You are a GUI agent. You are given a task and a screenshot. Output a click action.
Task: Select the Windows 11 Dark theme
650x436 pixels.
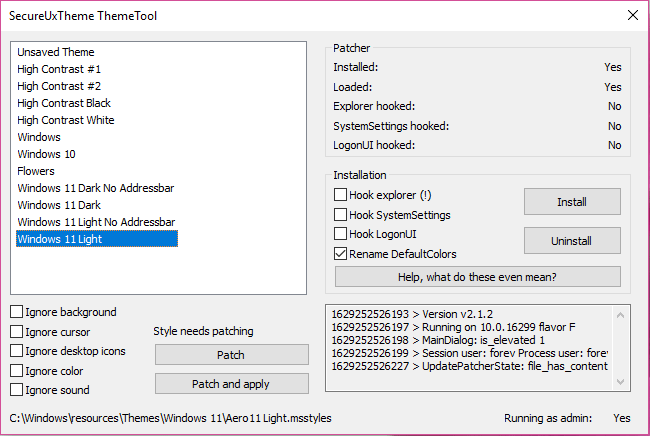click(59, 205)
